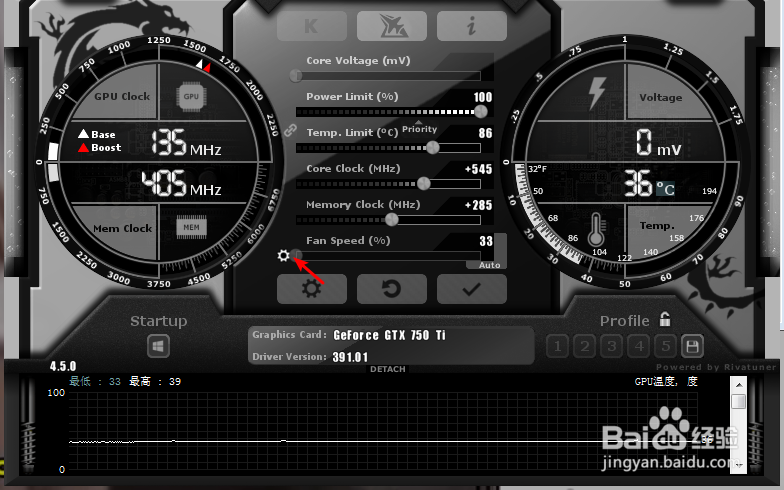Toggle the °C temperature unit
The width and height of the screenshot is (784, 490).
click(665, 189)
